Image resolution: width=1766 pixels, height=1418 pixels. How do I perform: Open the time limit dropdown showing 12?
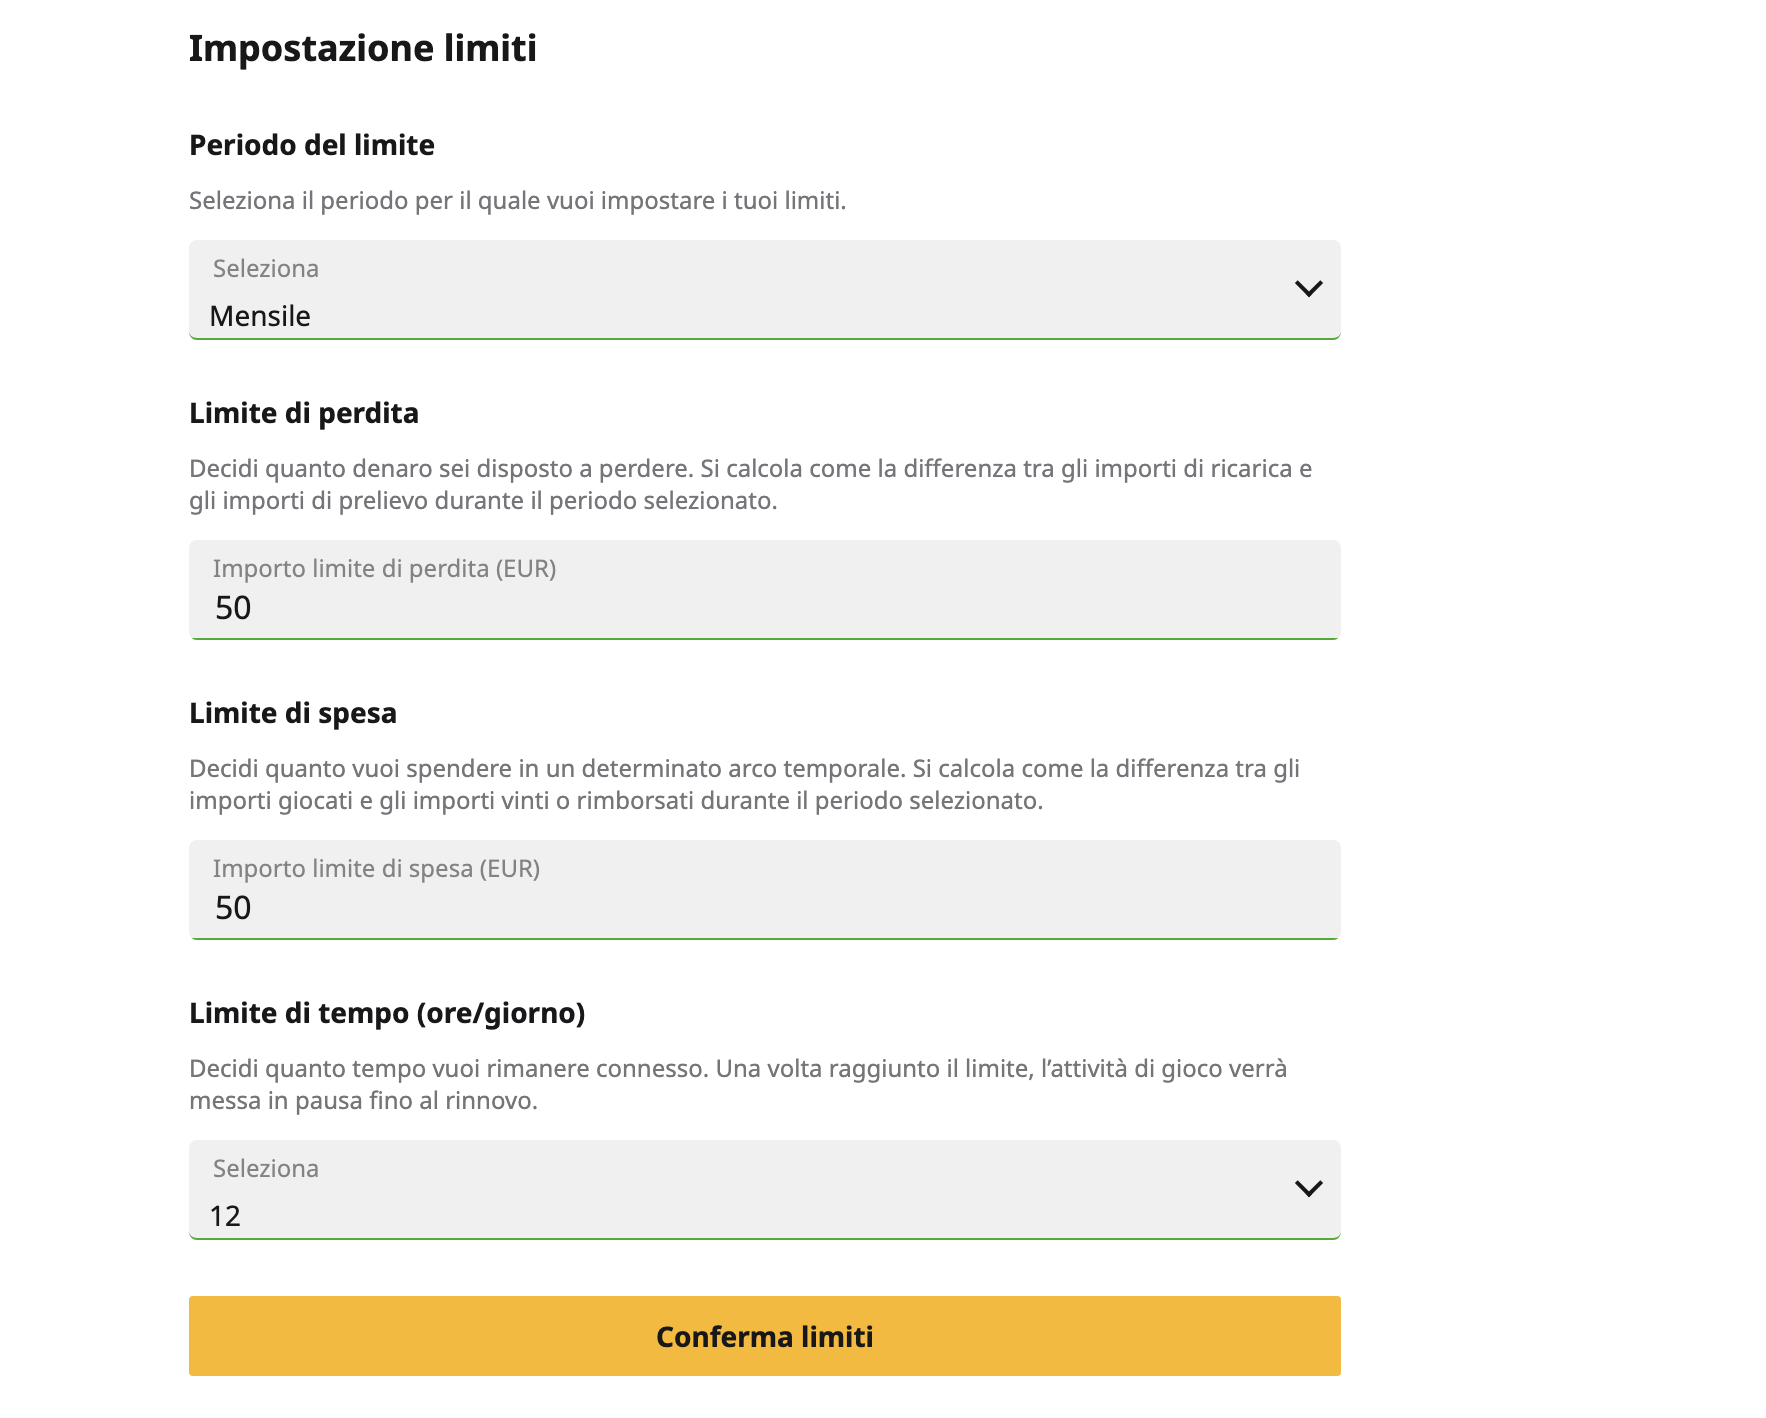pos(764,1190)
